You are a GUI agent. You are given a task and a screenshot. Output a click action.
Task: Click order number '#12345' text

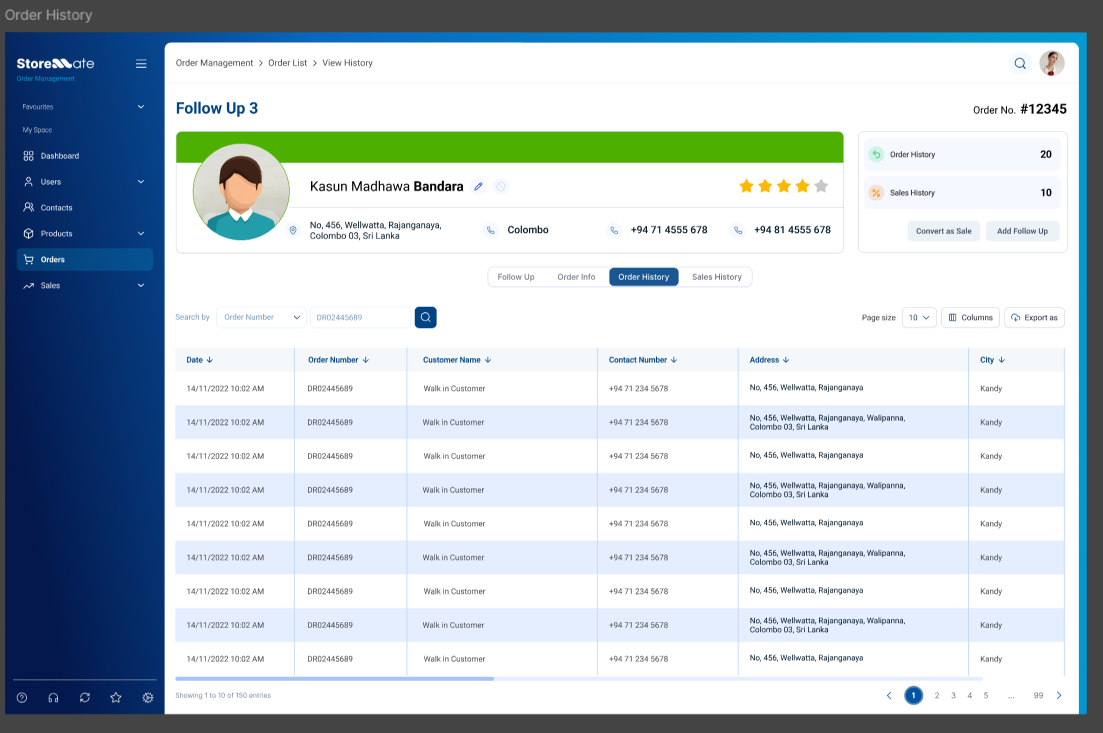tap(1043, 109)
